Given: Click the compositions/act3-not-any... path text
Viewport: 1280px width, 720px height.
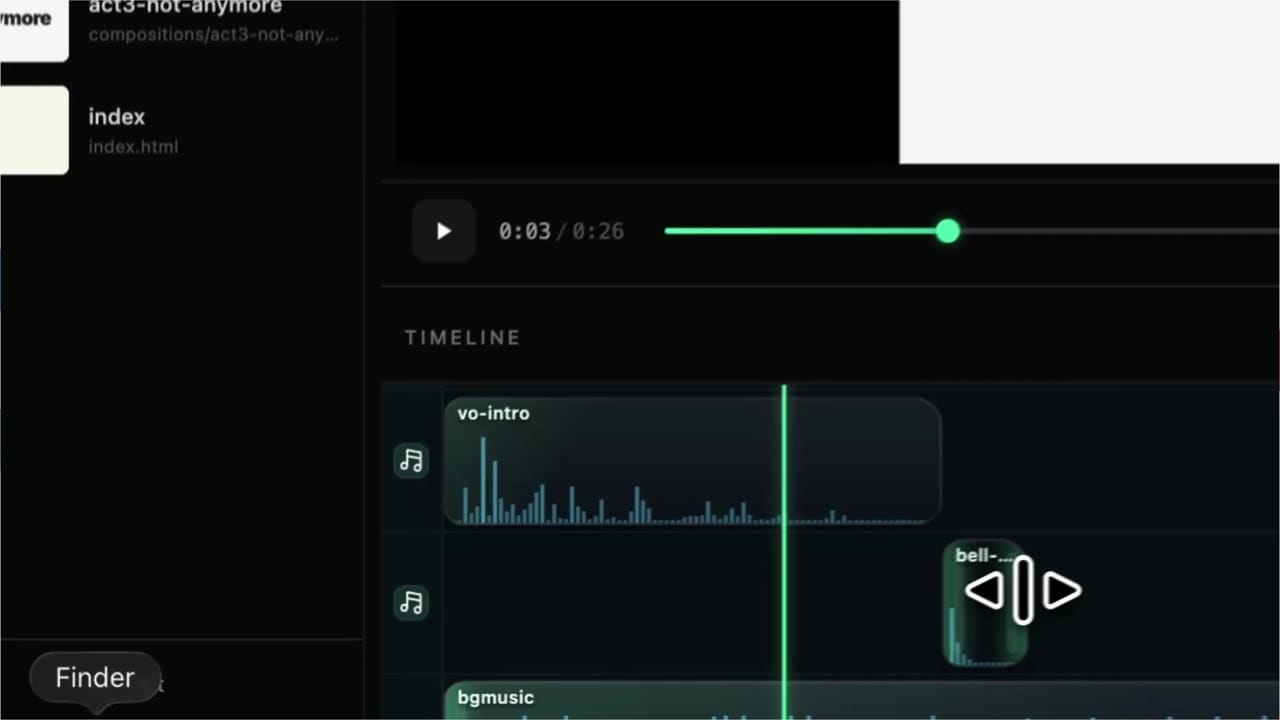Looking at the screenshot, I should [214, 35].
